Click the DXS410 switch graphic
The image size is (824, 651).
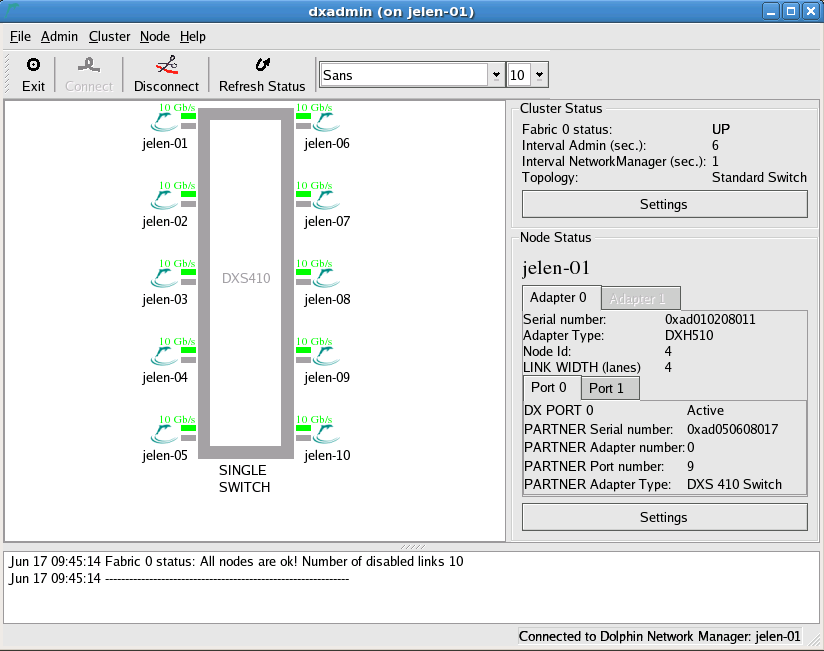(246, 283)
